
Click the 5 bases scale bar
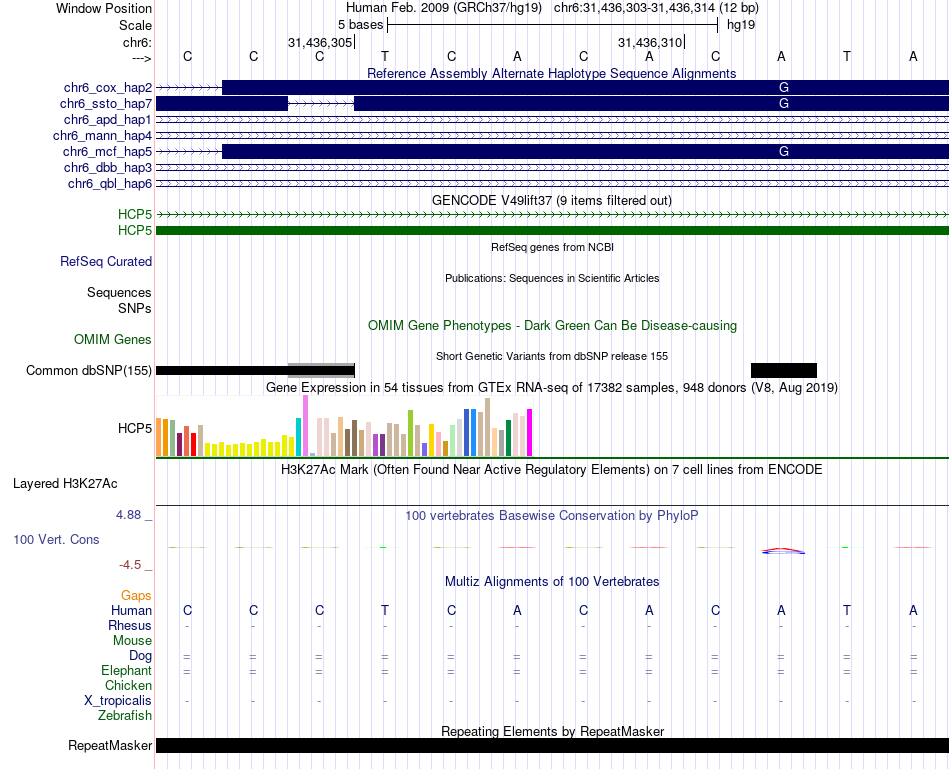pyautogui.click(x=553, y=25)
